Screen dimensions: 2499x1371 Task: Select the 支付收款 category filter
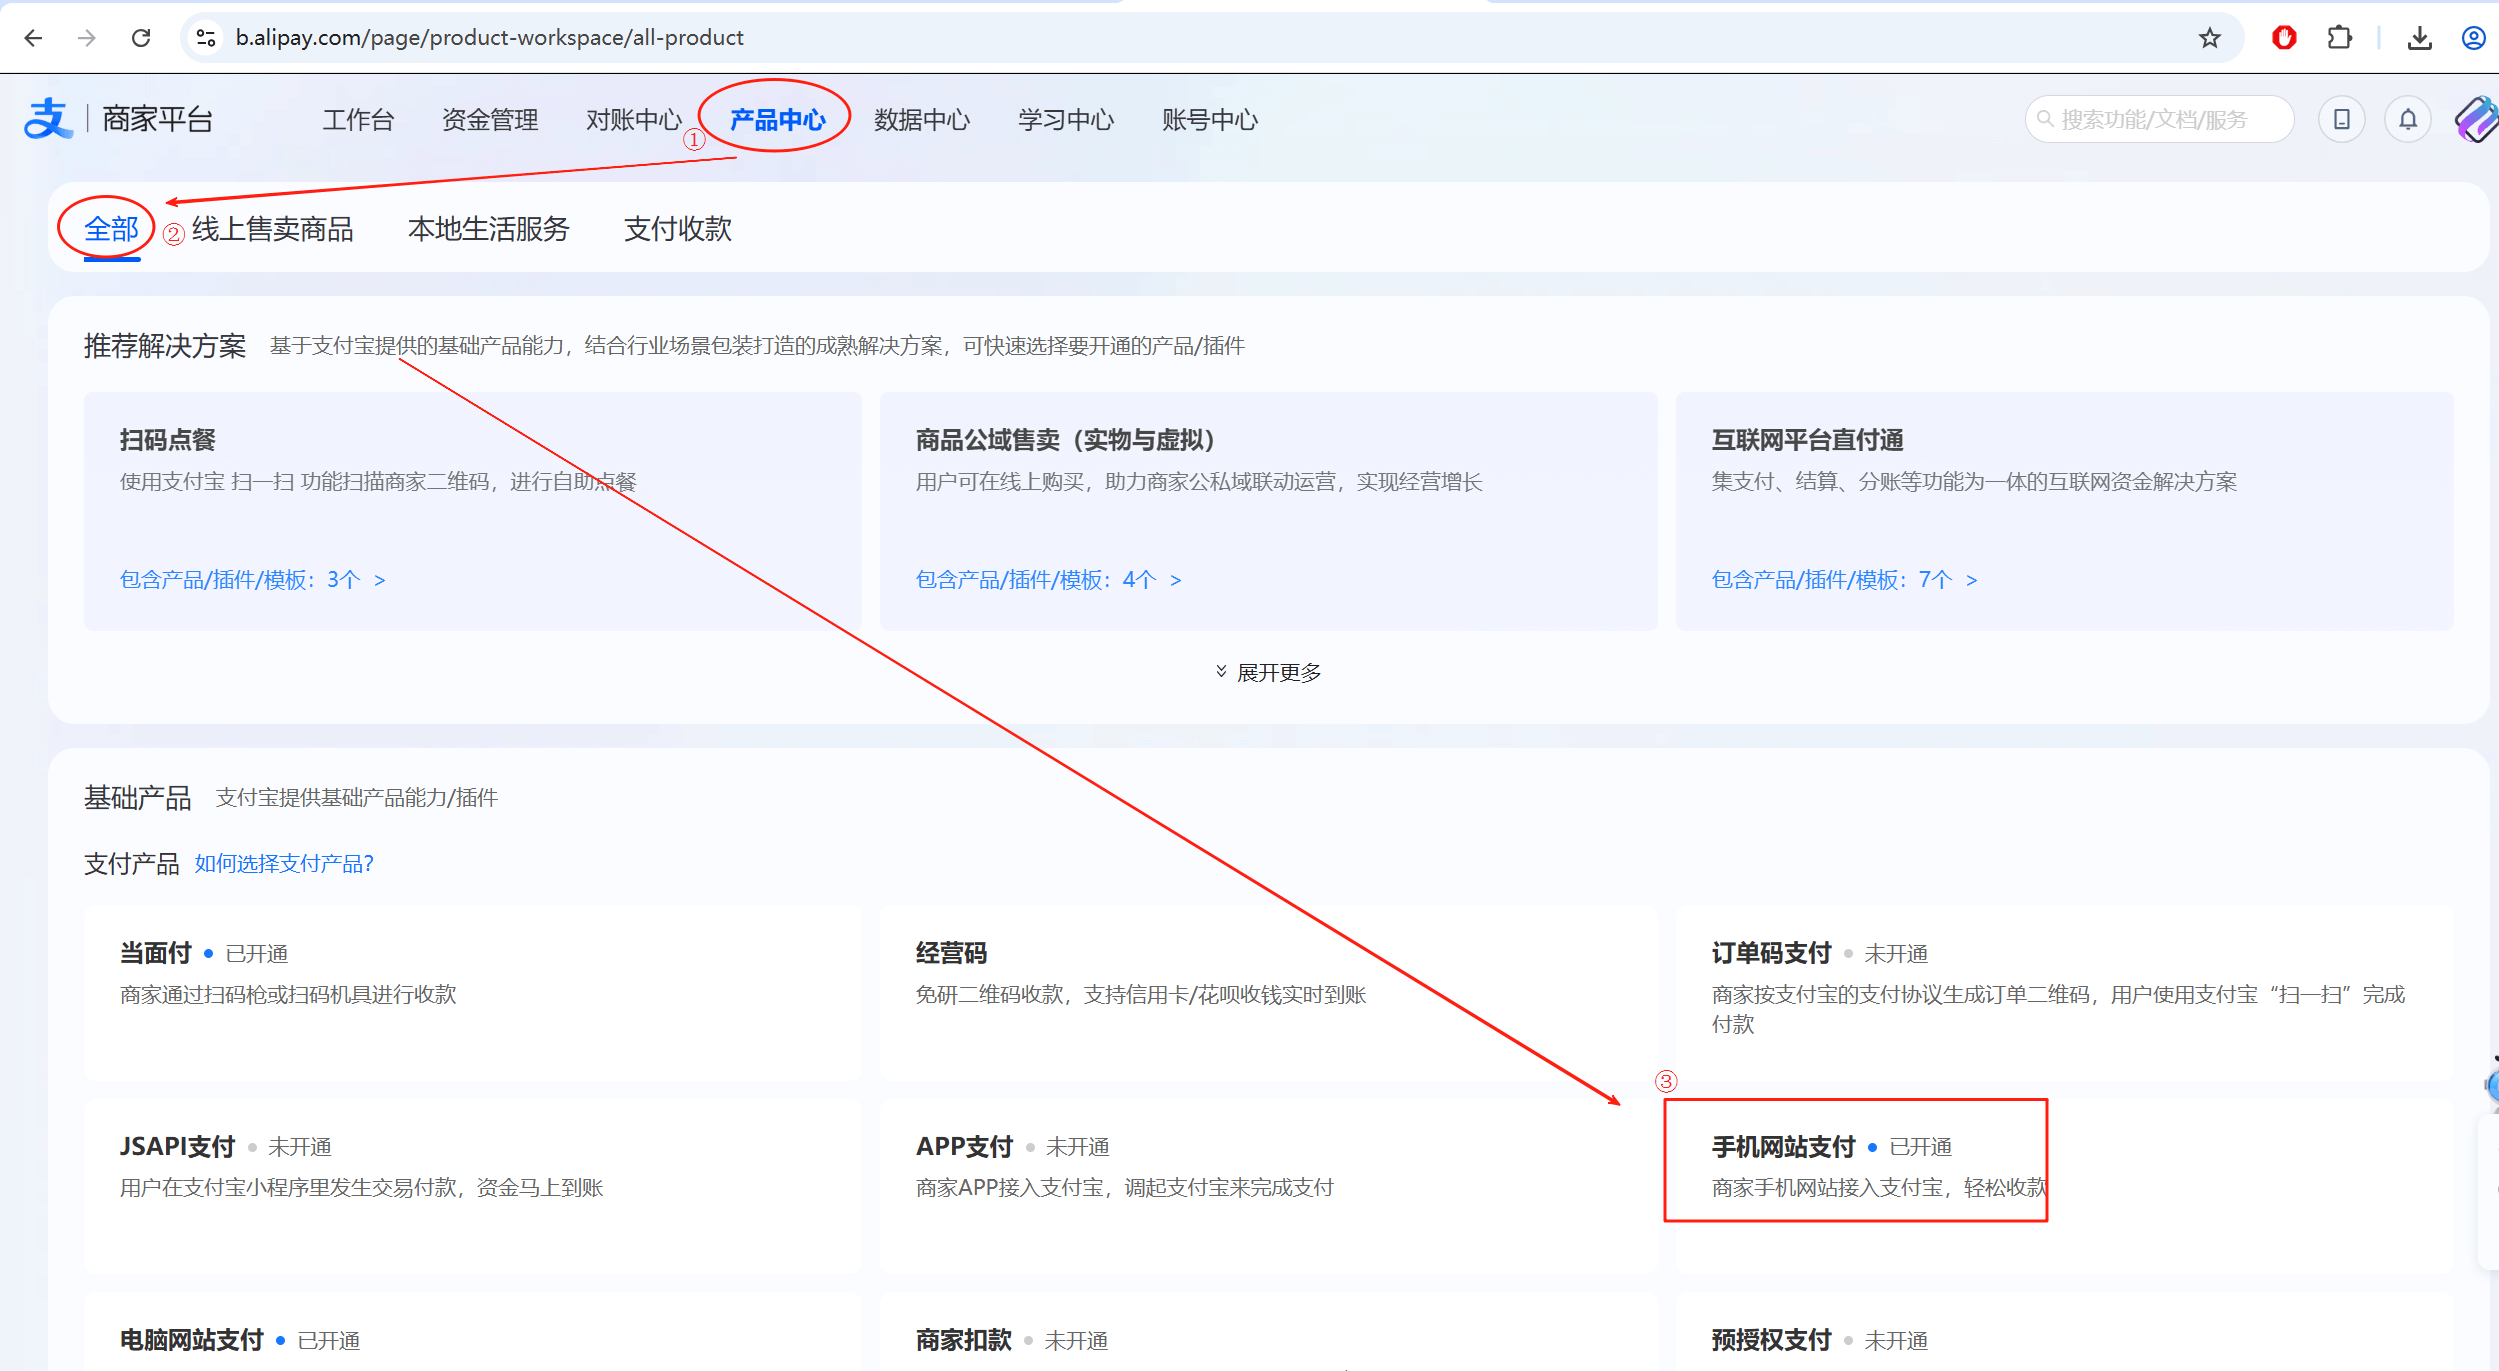click(x=677, y=228)
